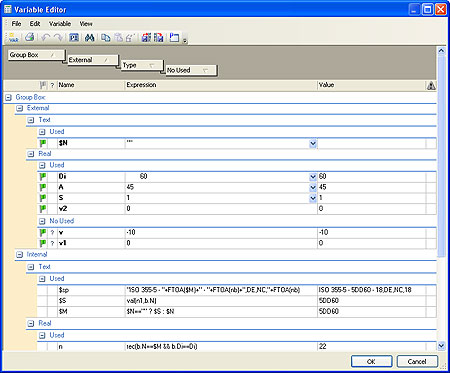Screen dimensions: 450x373
Task: Collapse the External tree node
Action: 20,108
